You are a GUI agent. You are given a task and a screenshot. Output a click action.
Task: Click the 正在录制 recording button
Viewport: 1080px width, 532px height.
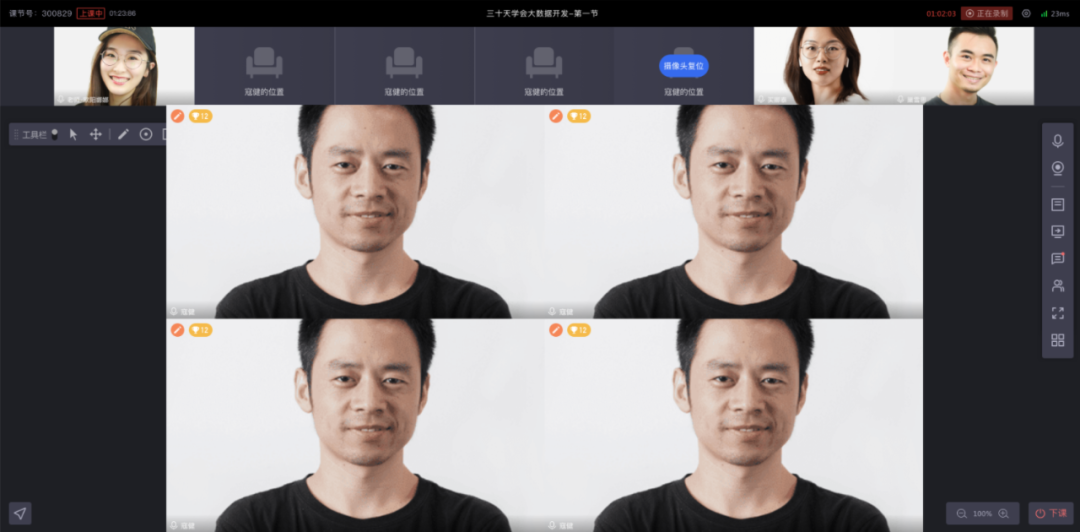(x=987, y=13)
